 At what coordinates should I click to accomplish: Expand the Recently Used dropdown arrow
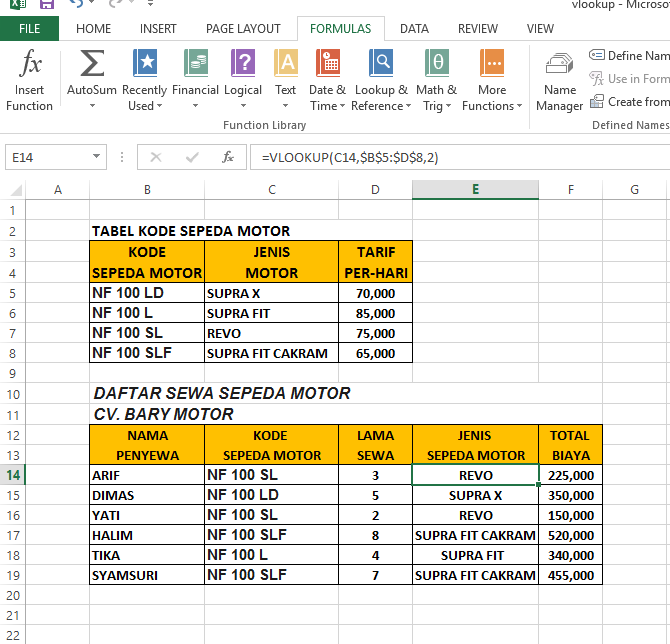(x=159, y=106)
